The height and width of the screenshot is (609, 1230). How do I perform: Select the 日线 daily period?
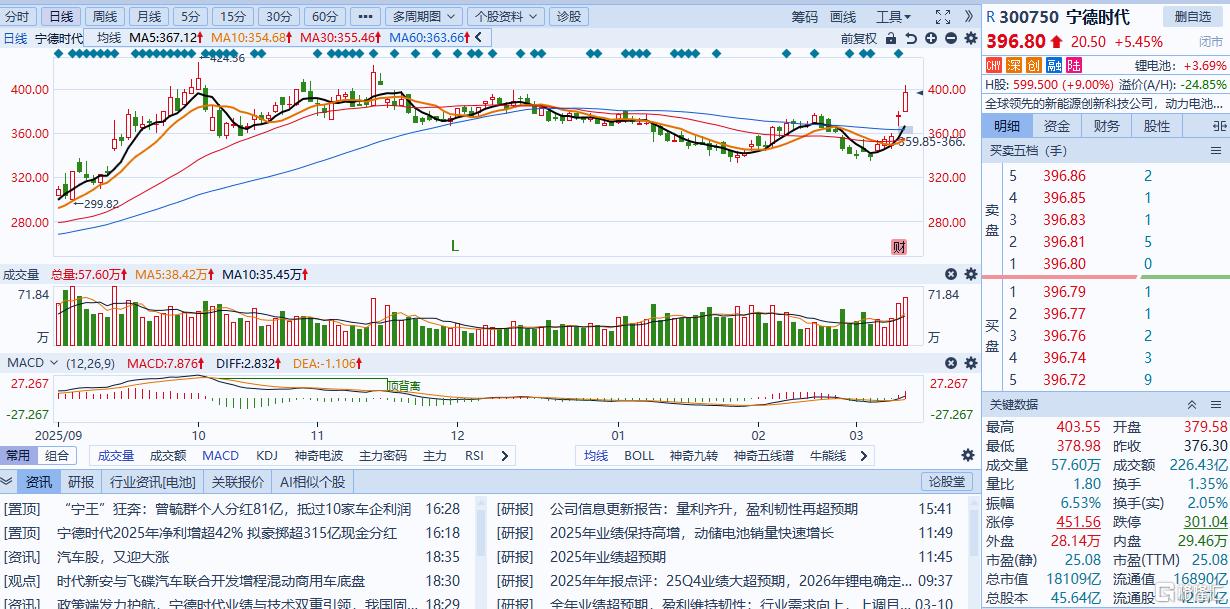(x=61, y=17)
